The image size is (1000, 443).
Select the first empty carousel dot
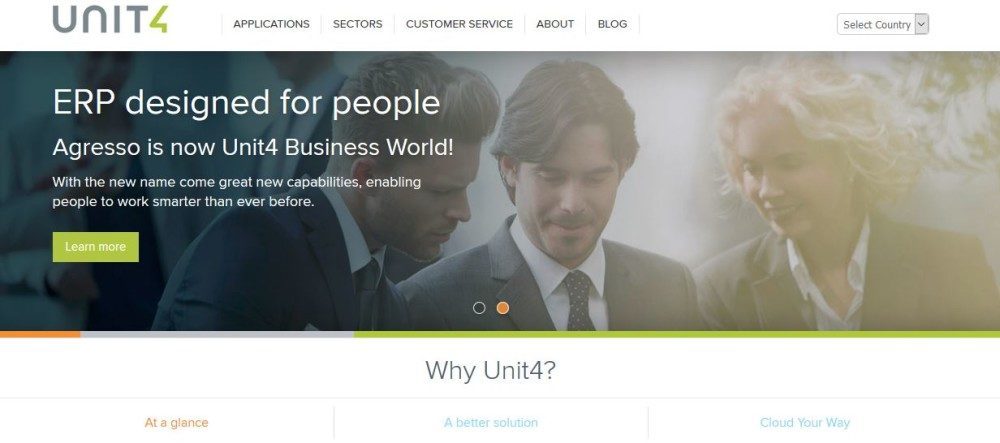479,308
